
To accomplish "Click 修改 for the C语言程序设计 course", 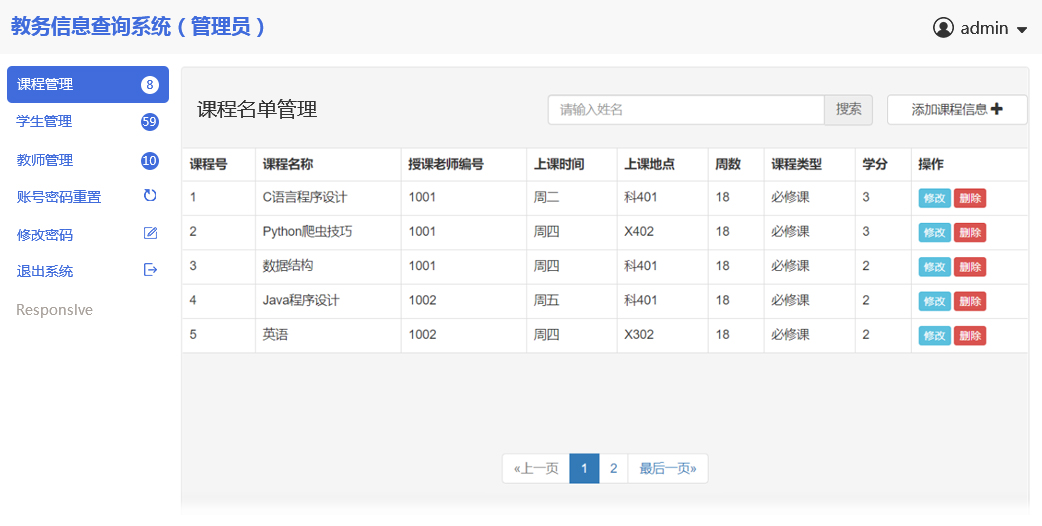I will (934, 198).
